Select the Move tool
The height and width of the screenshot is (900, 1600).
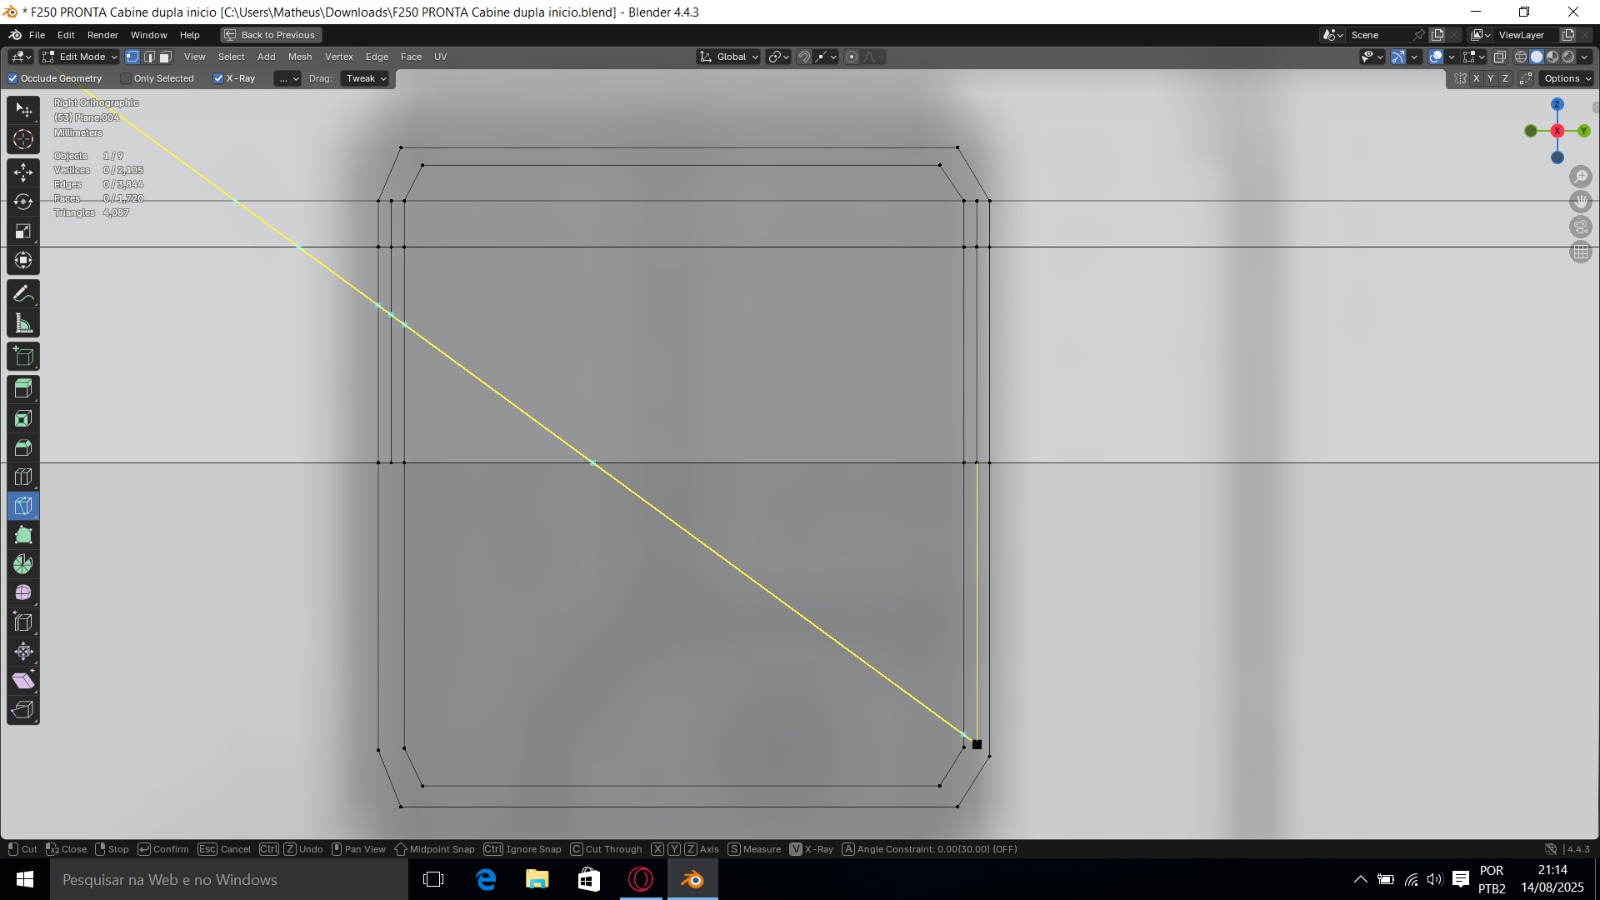tap(24, 173)
